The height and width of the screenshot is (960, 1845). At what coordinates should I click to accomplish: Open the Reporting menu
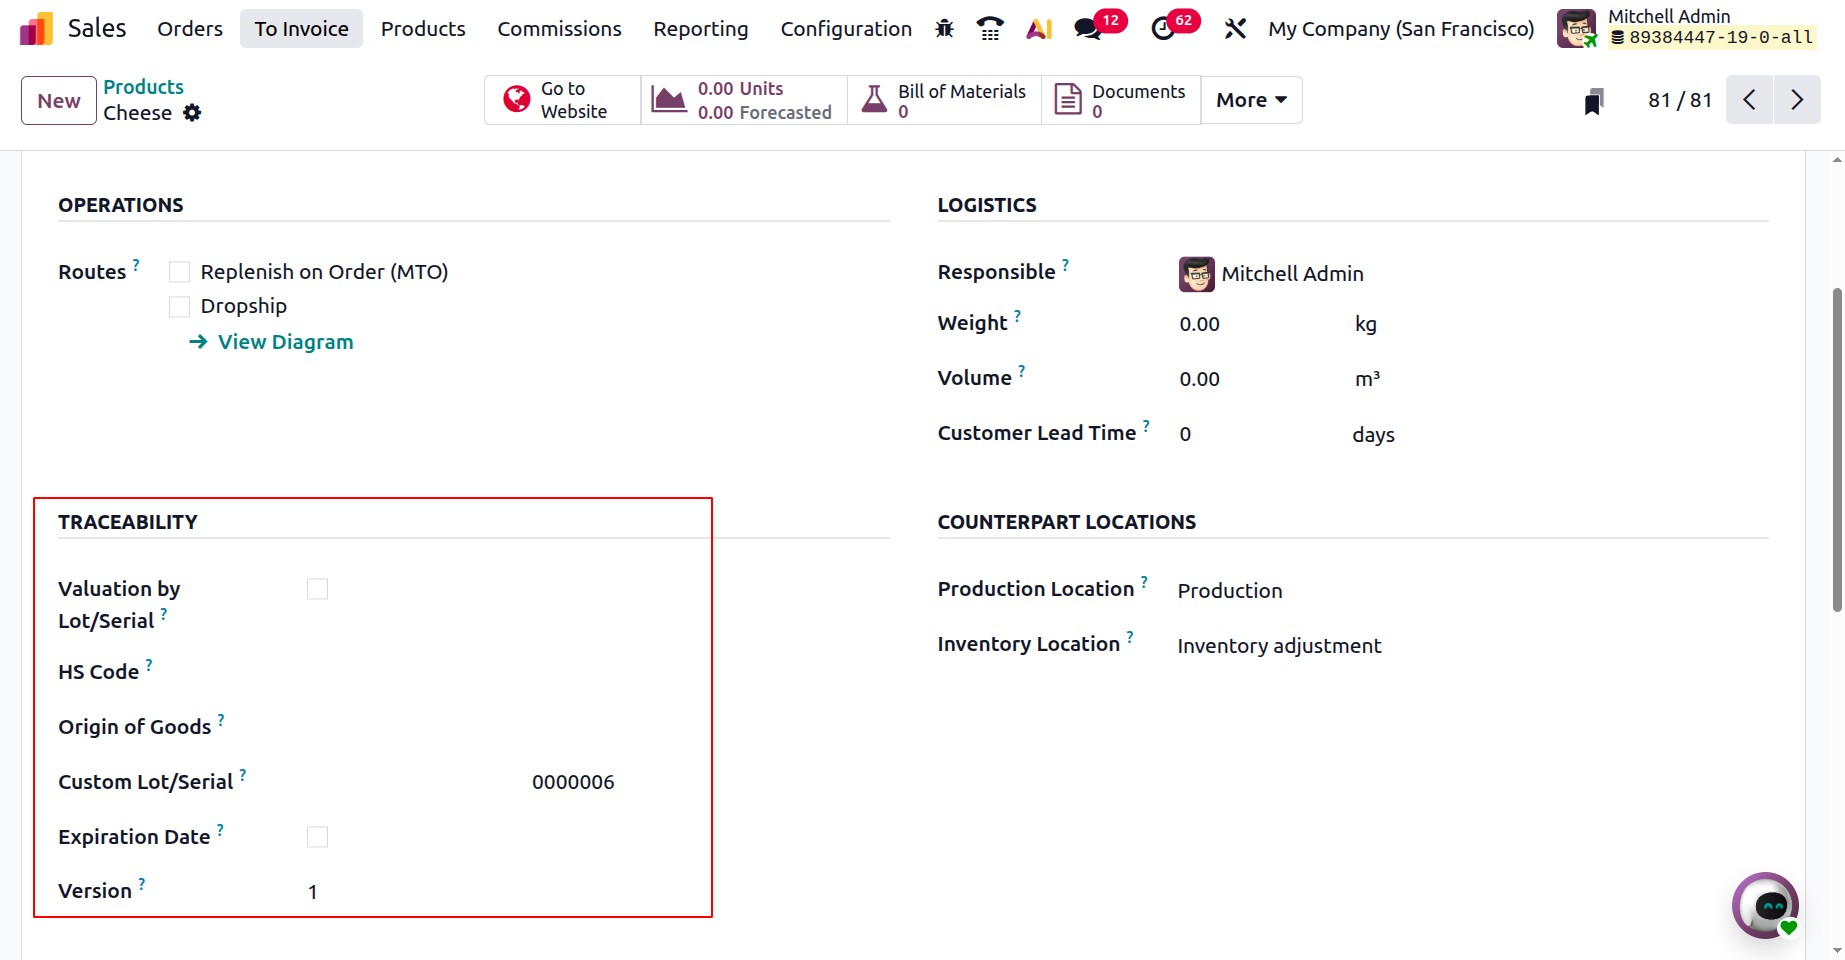click(700, 29)
